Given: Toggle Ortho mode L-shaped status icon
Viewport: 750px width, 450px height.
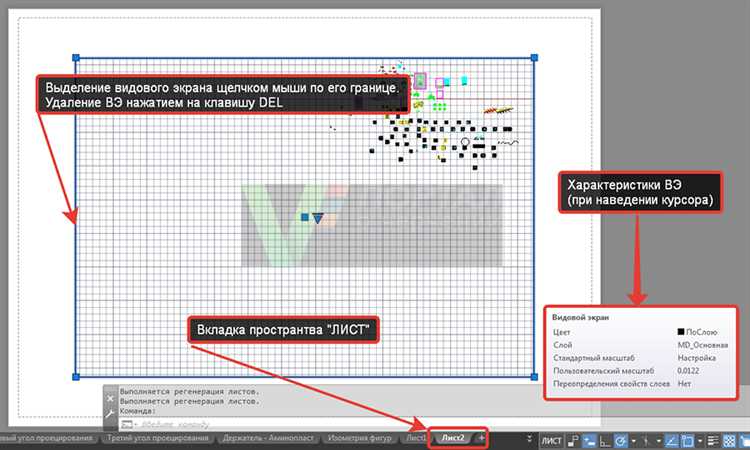Looking at the screenshot, I should (605, 440).
